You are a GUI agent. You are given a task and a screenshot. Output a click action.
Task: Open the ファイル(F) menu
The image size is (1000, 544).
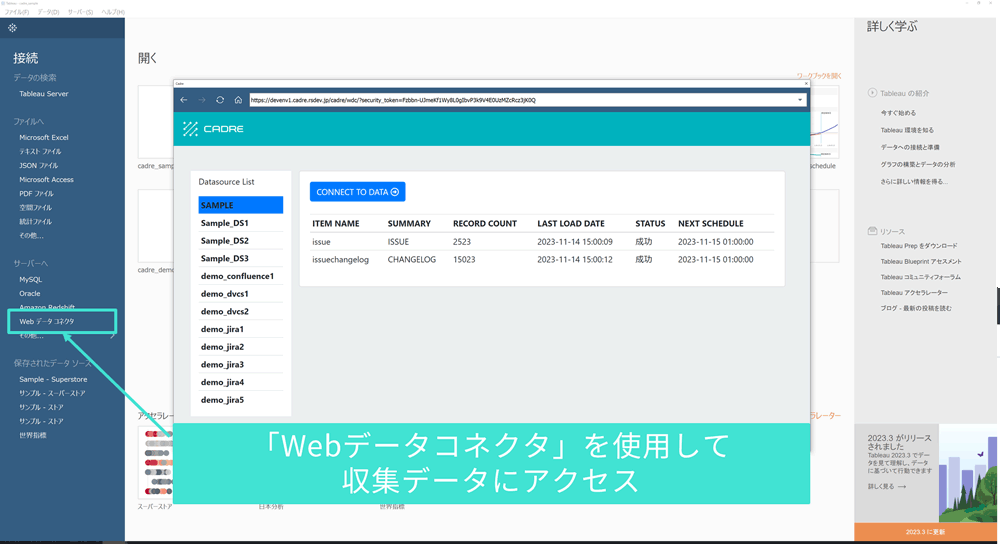17,12
